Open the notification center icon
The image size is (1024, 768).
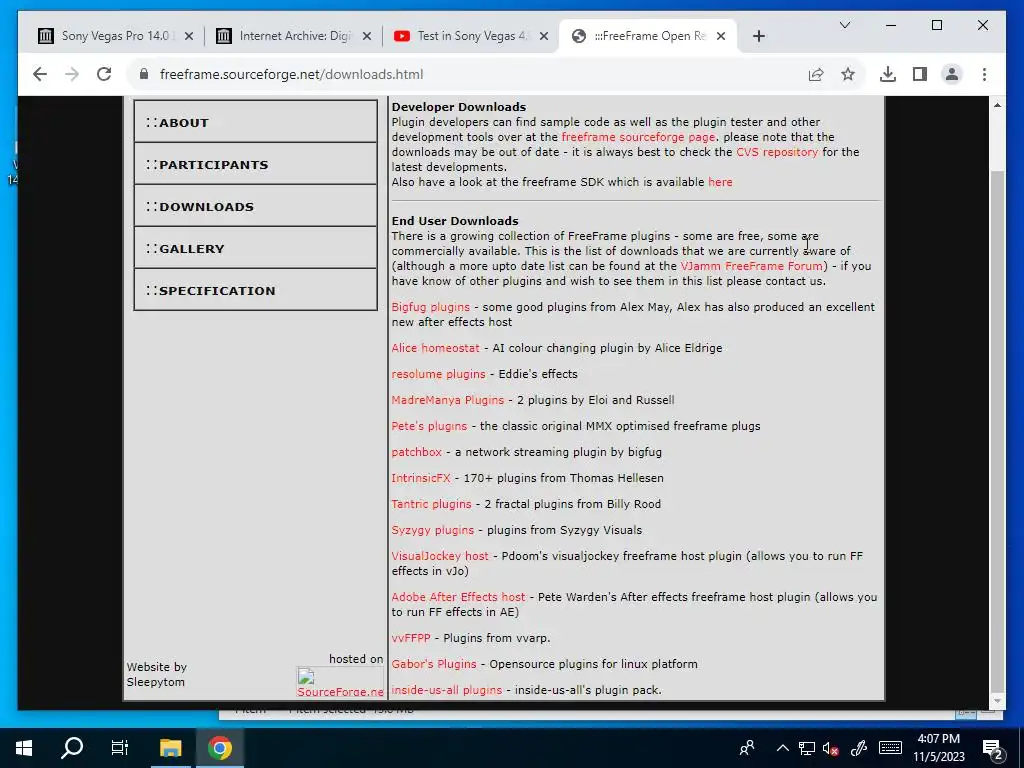coord(993,748)
